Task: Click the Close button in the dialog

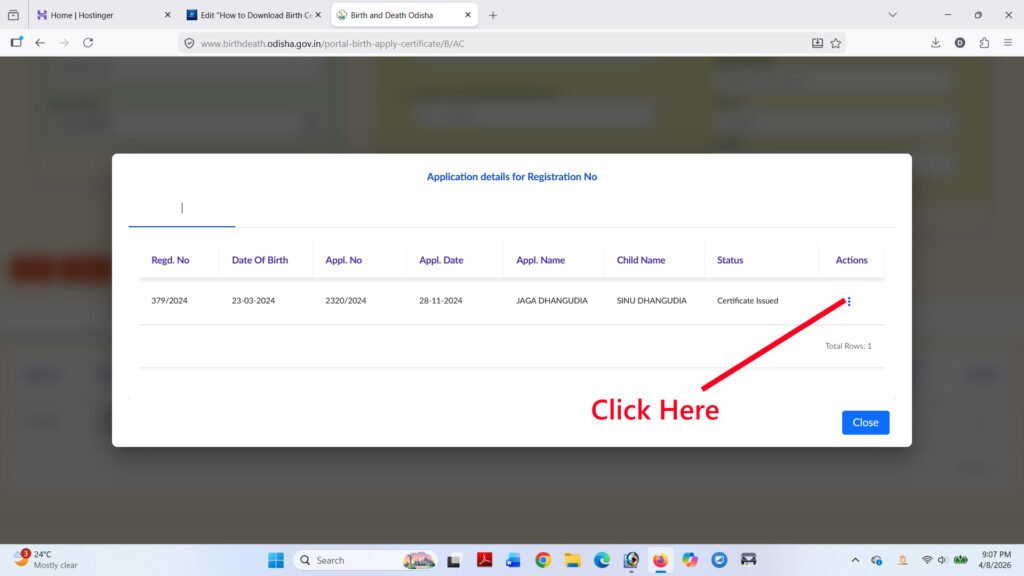Action: (865, 422)
